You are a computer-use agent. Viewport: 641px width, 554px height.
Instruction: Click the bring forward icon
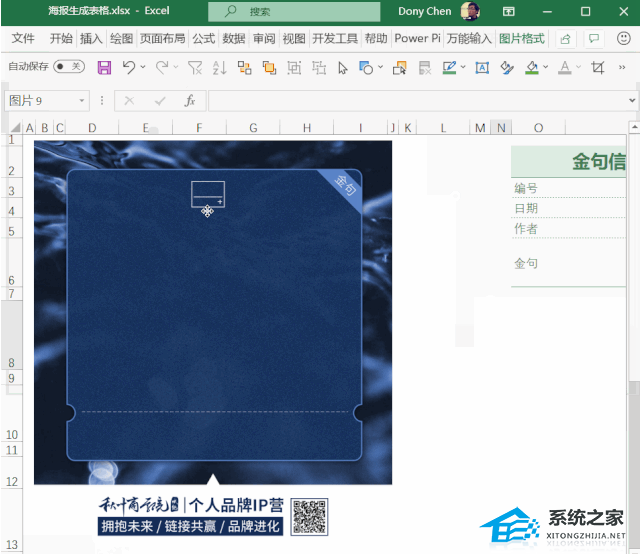[269, 67]
